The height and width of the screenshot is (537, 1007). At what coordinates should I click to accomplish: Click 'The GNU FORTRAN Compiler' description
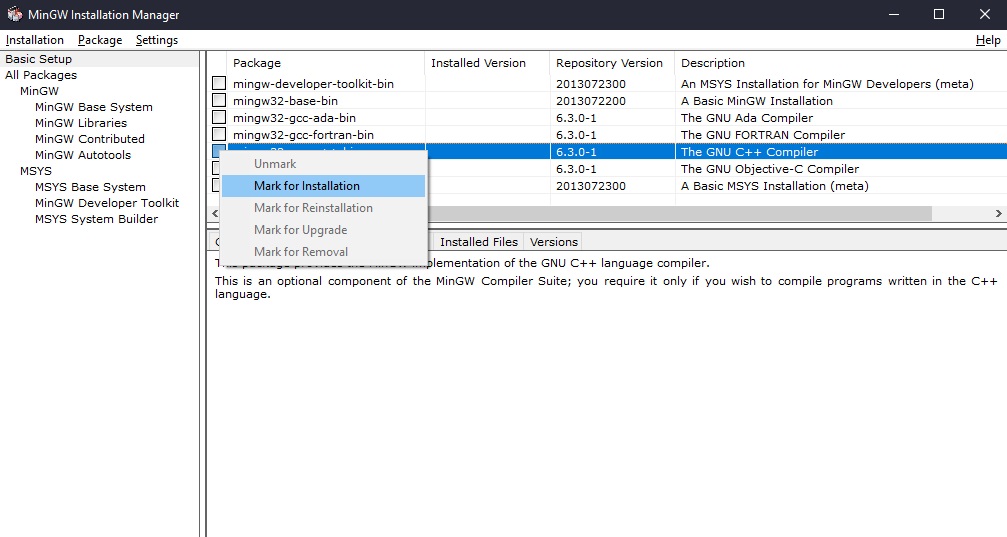tap(763, 135)
